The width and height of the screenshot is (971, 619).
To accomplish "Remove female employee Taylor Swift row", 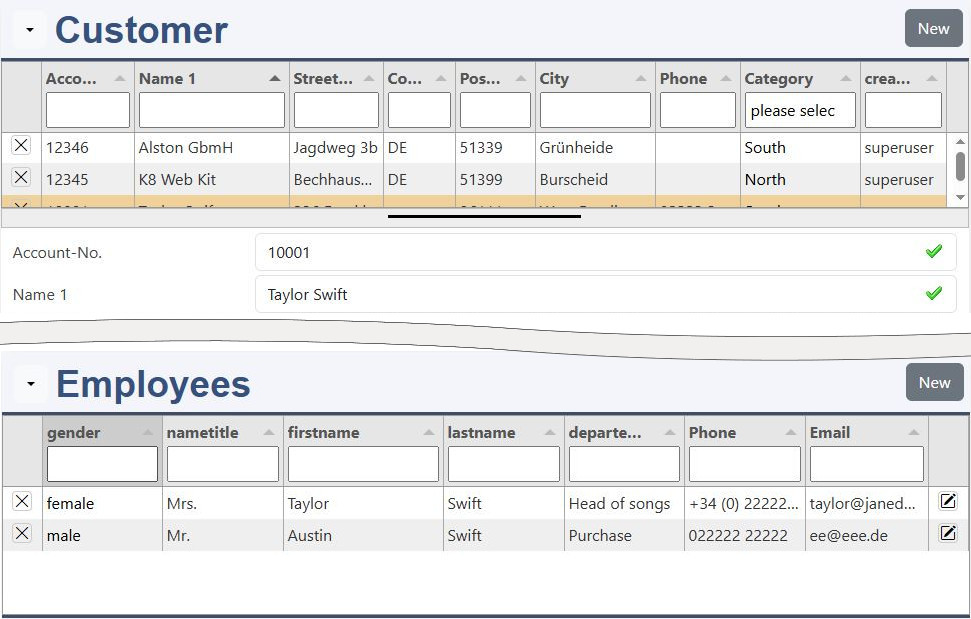I will tap(22, 502).
